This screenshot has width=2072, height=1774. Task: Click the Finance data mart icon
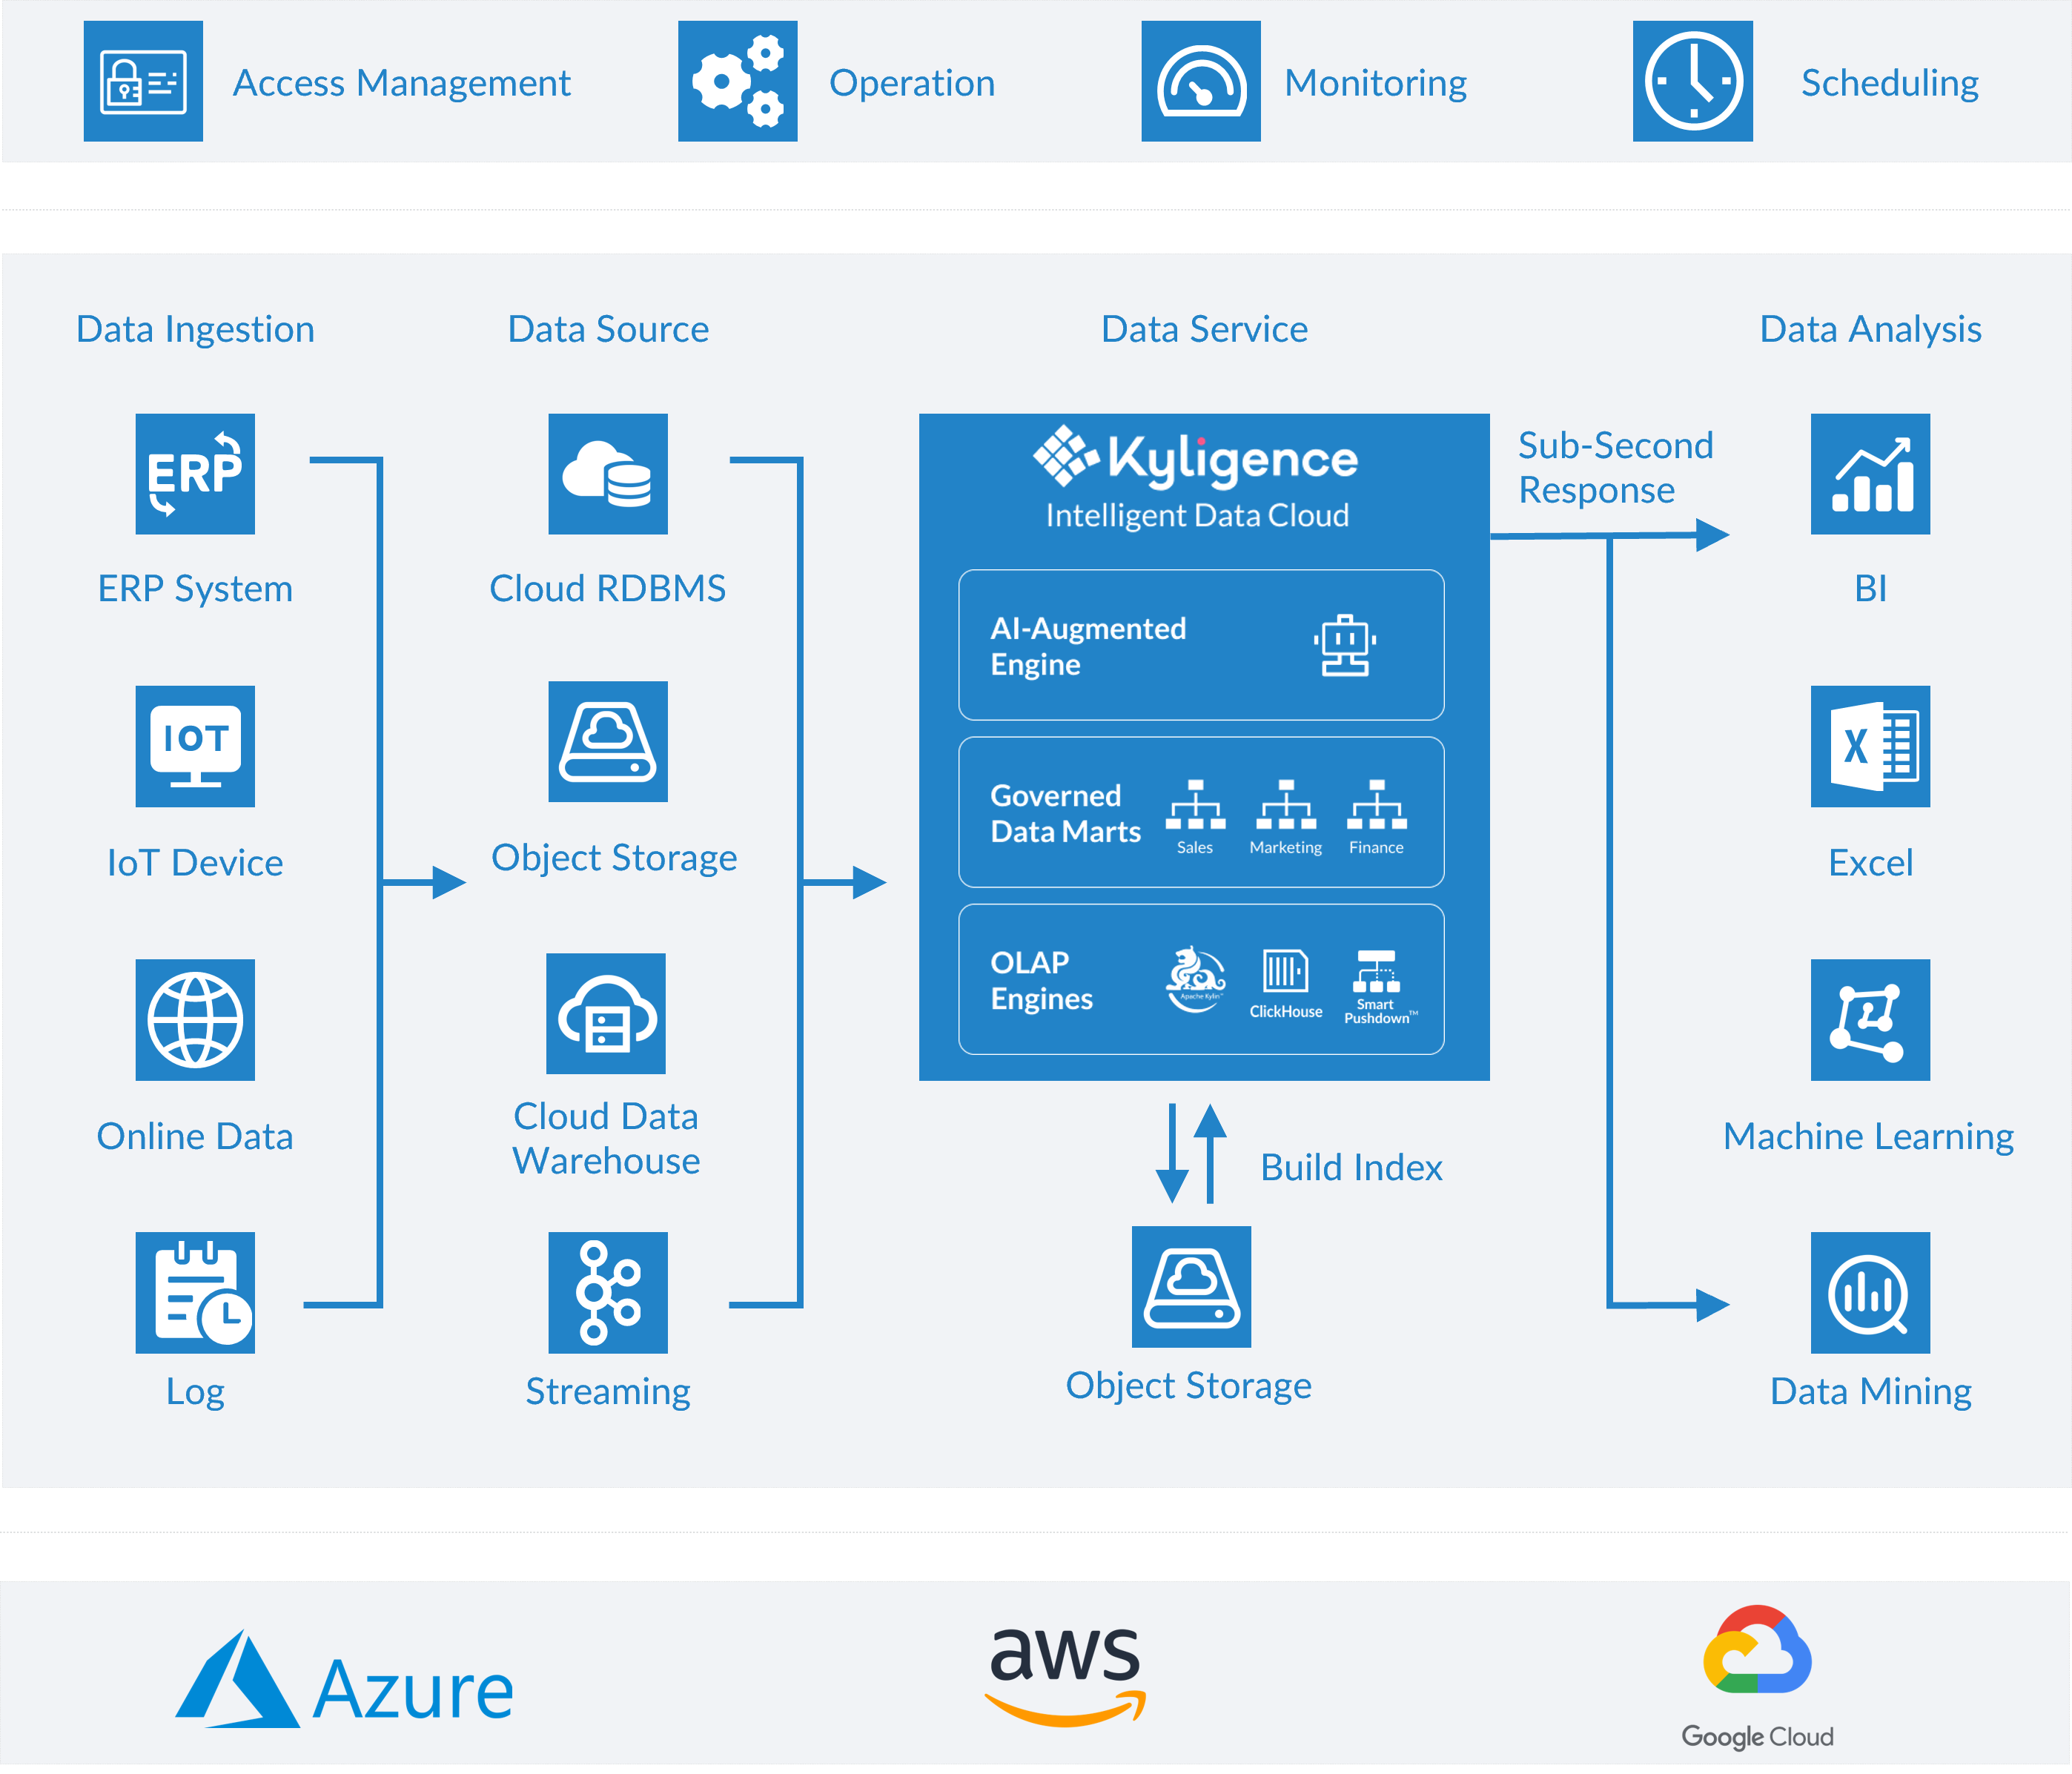click(1376, 805)
